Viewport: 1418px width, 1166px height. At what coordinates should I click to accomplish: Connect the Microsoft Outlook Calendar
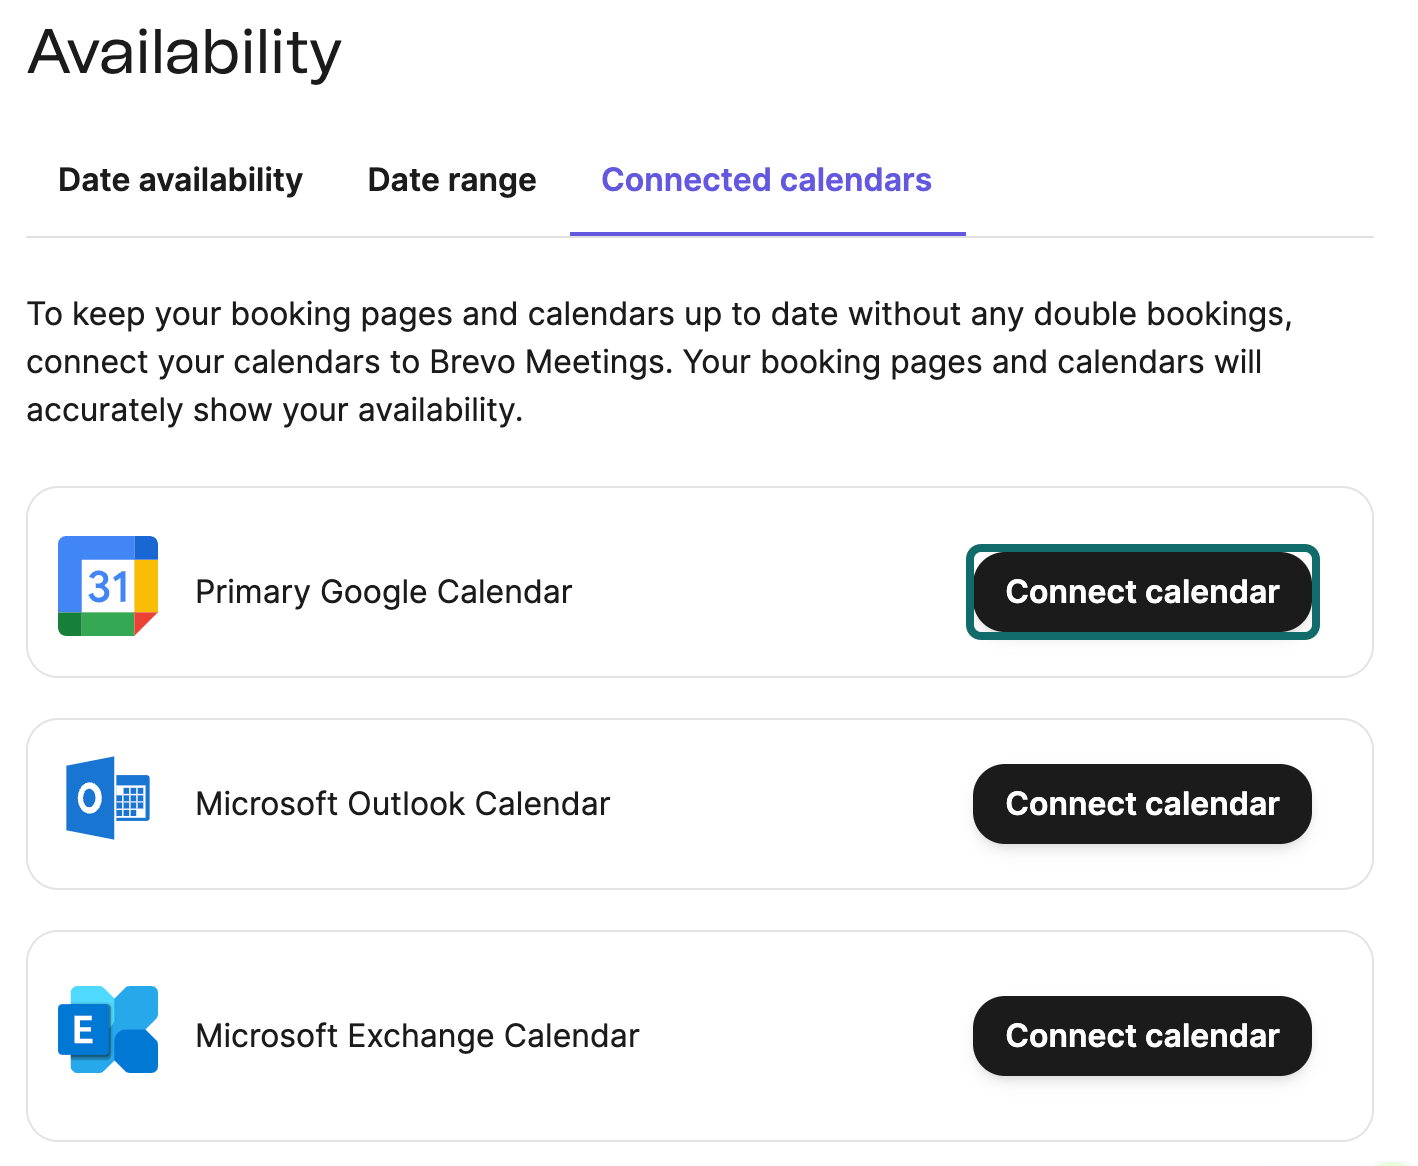click(1142, 804)
